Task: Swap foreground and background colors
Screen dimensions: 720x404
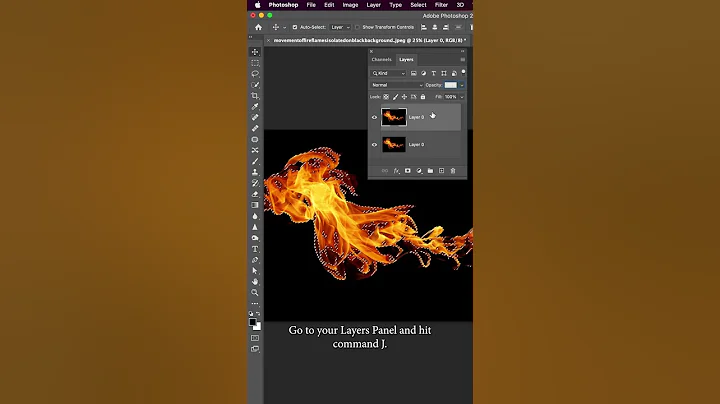Action: click(258, 314)
